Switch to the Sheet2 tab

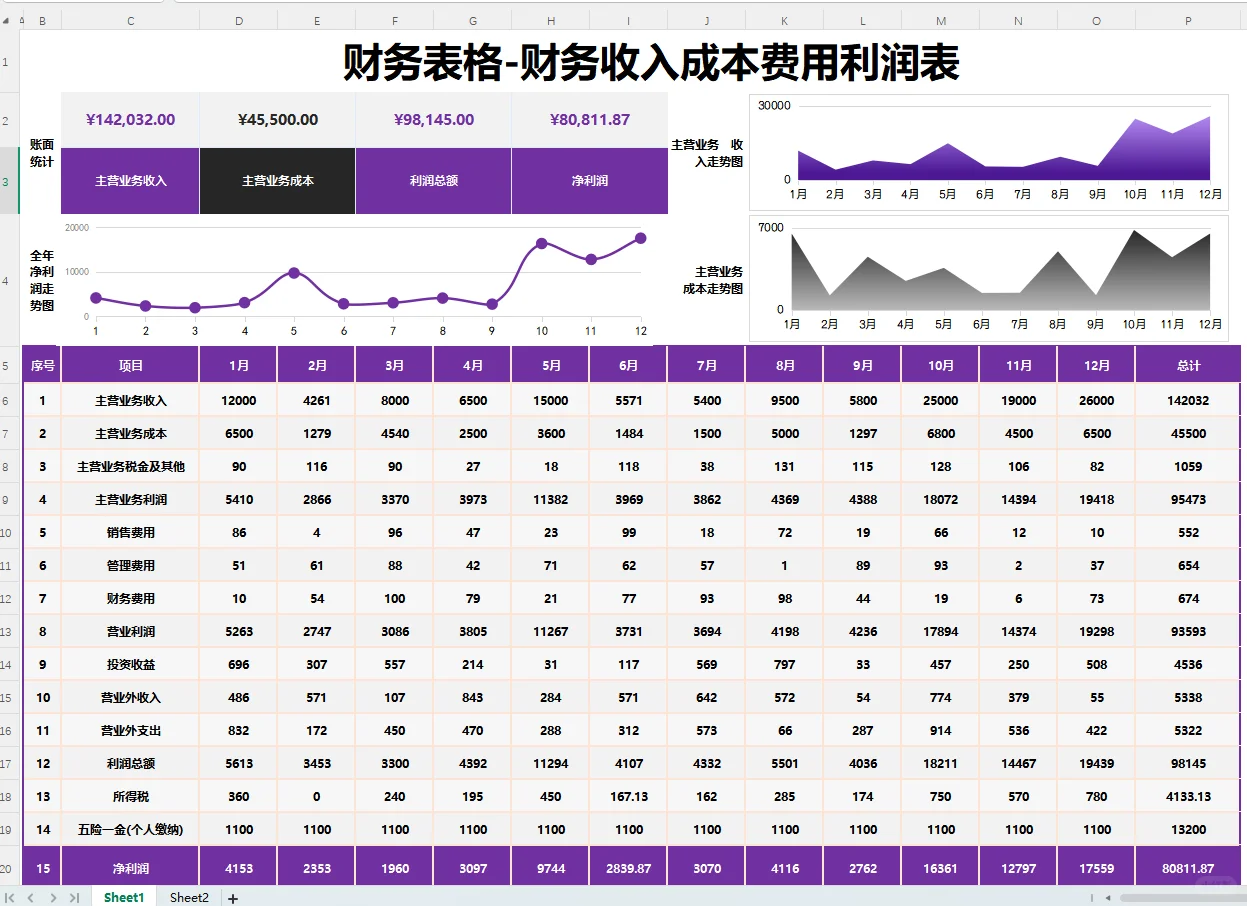pyautogui.click(x=188, y=897)
